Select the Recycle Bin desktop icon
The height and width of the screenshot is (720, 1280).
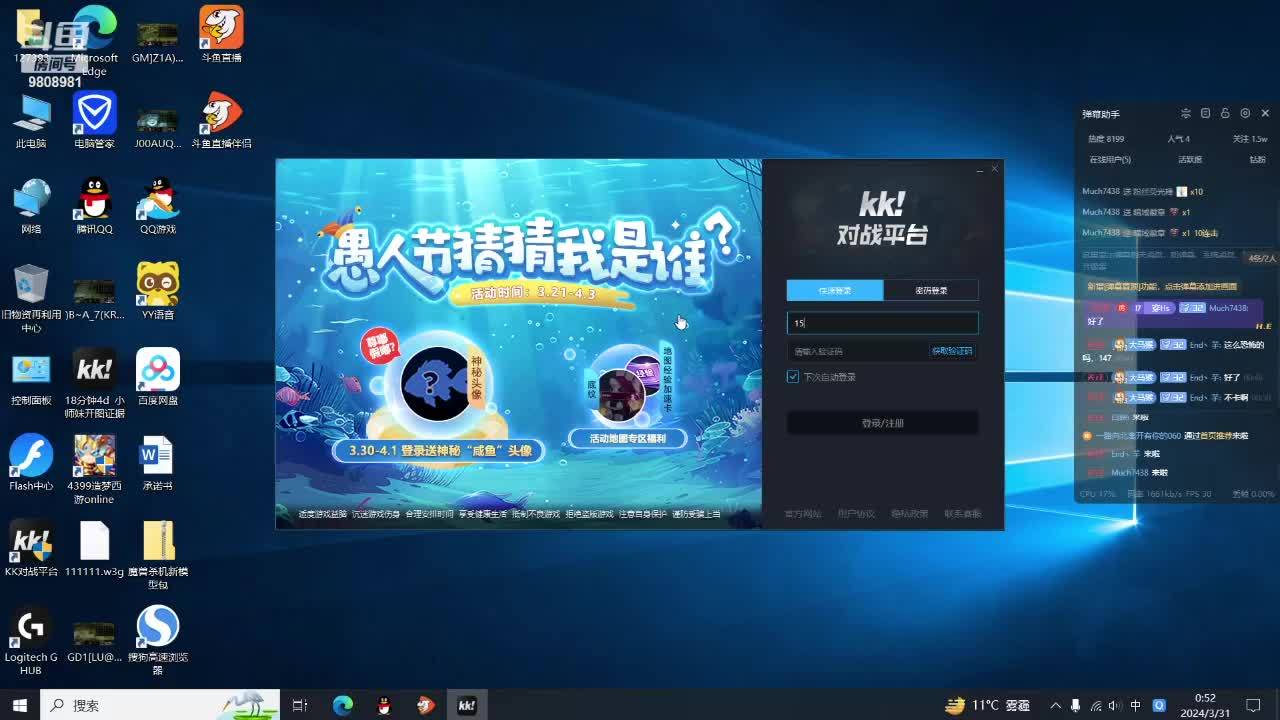point(31,298)
